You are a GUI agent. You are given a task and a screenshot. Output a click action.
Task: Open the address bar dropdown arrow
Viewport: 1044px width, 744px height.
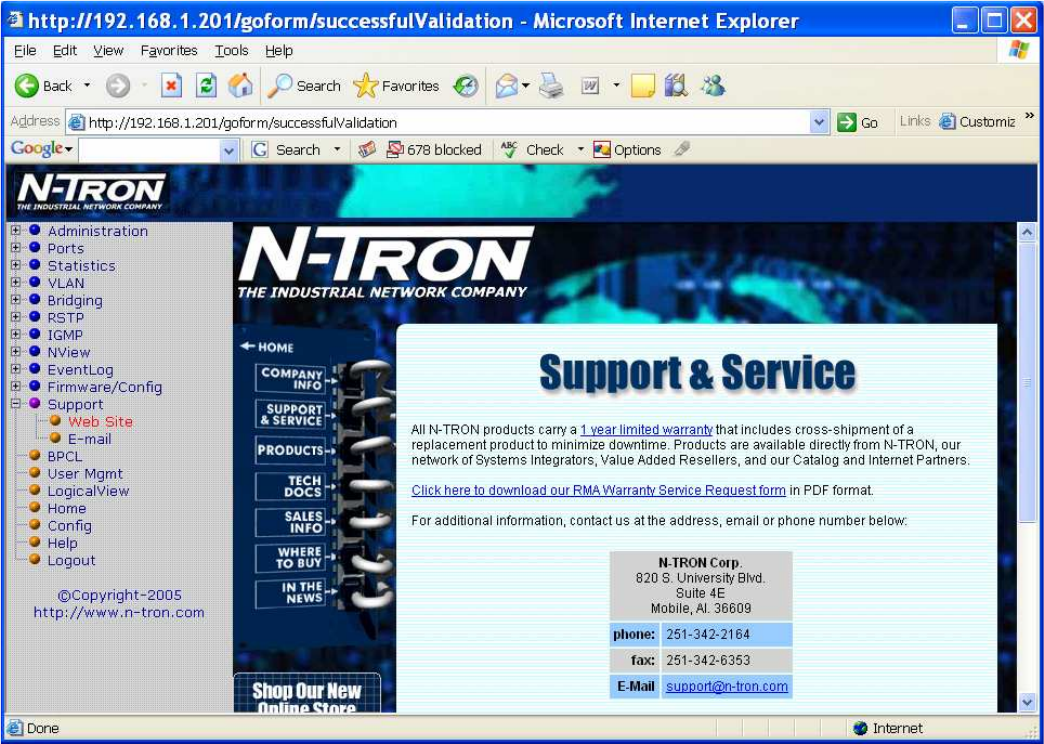819,123
